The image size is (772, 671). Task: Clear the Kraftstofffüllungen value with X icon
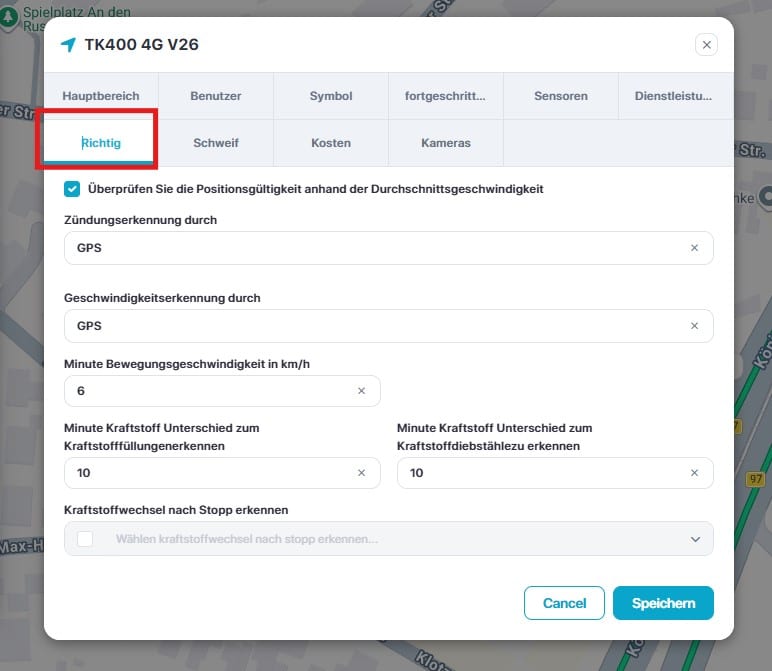pos(361,473)
